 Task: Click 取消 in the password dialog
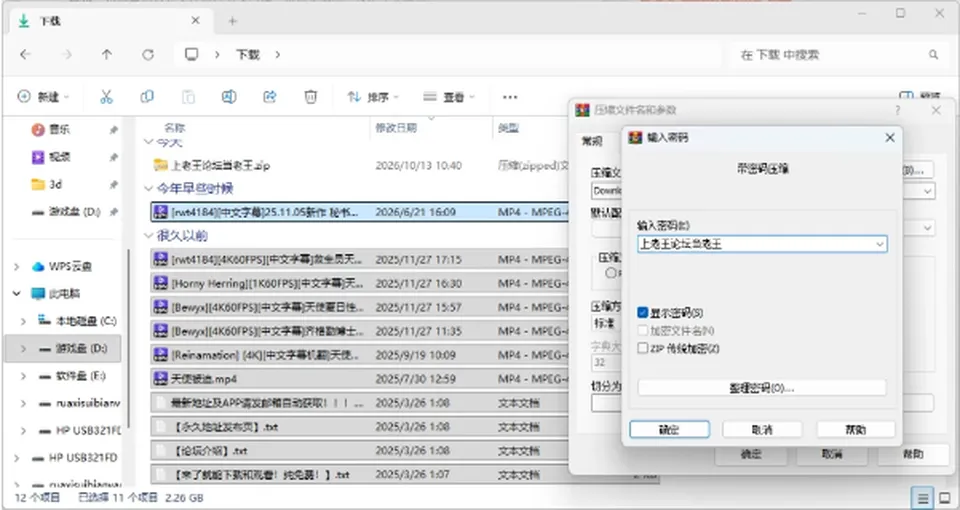click(x=762, y=430)
